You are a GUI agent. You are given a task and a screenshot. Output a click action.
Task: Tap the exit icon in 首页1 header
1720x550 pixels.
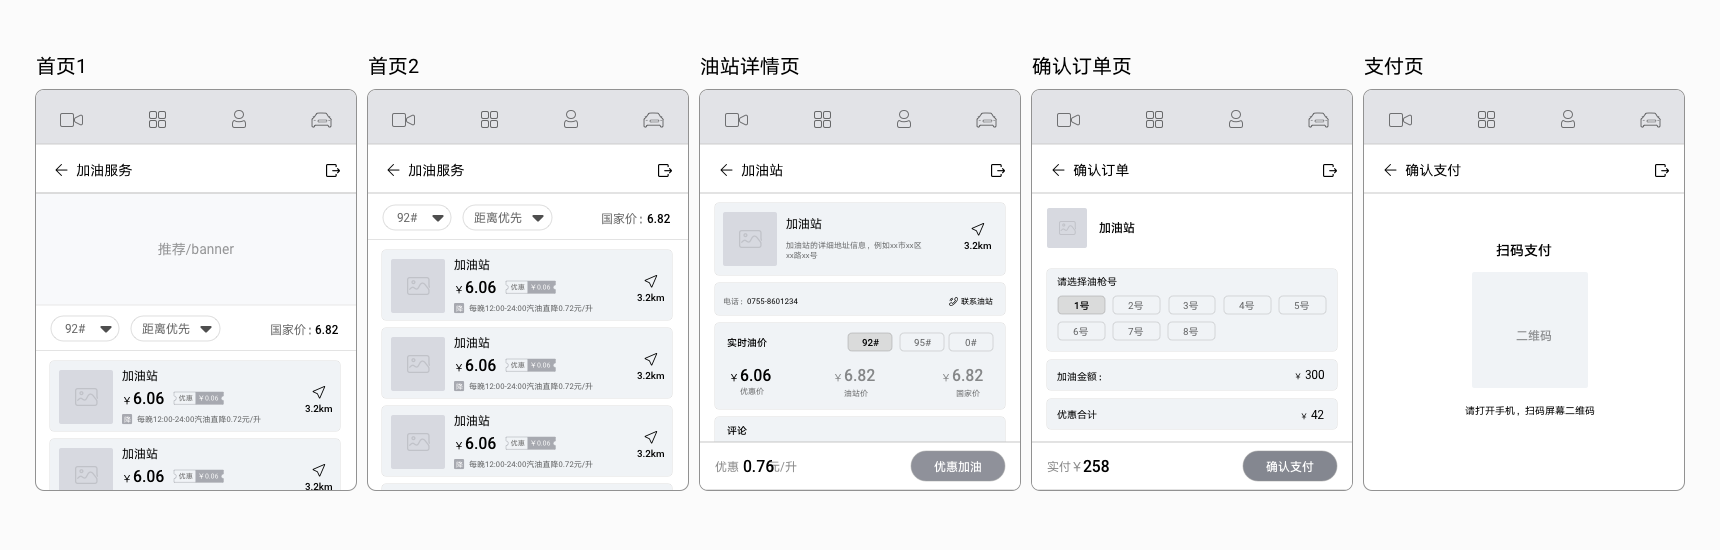[x=333, y=170]
